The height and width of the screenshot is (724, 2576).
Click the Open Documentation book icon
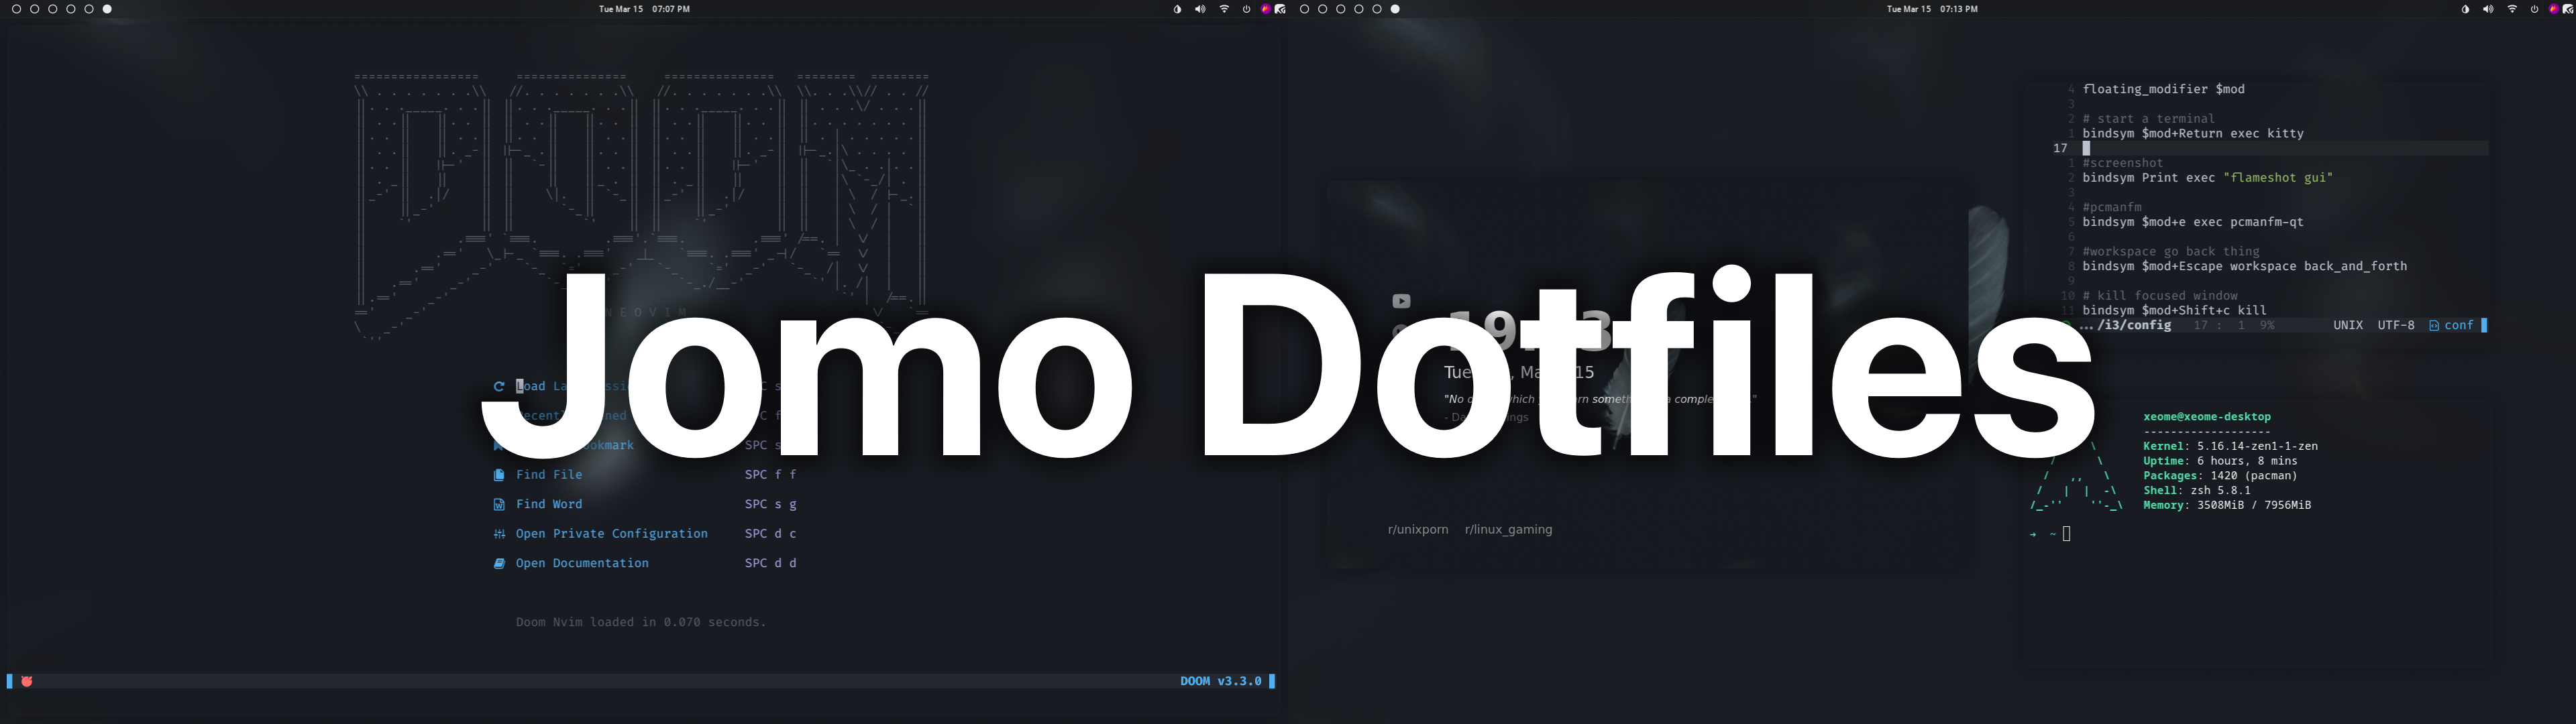point(499,563)
